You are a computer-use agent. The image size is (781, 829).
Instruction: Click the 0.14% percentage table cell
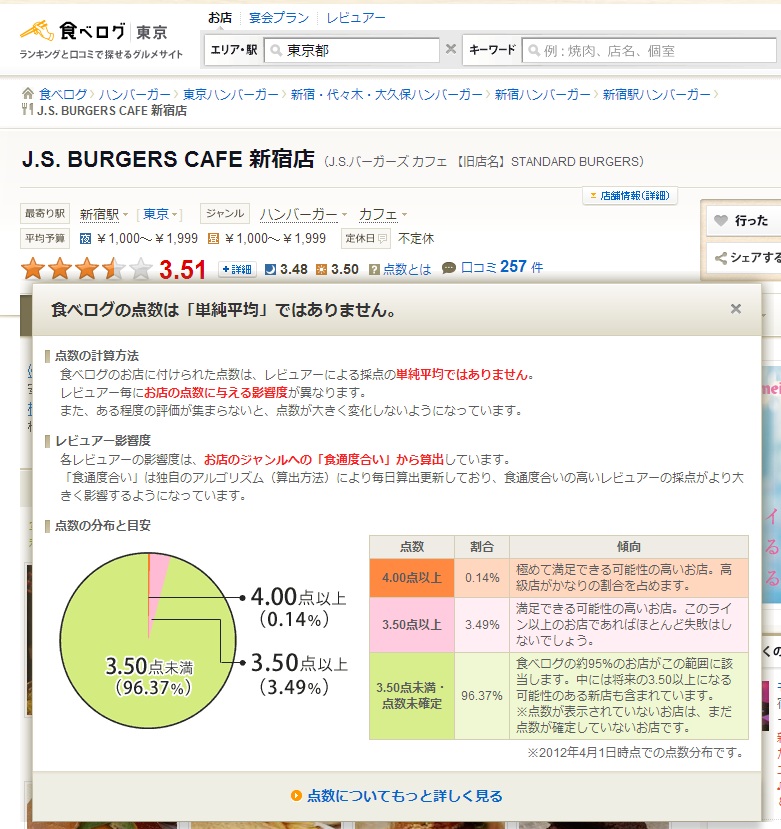(482, 577)
